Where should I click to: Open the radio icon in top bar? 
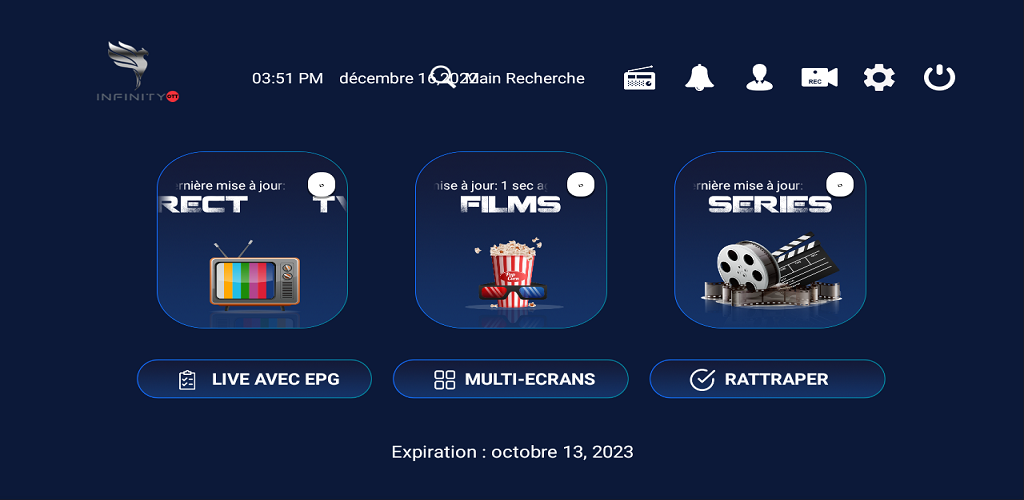639,78
